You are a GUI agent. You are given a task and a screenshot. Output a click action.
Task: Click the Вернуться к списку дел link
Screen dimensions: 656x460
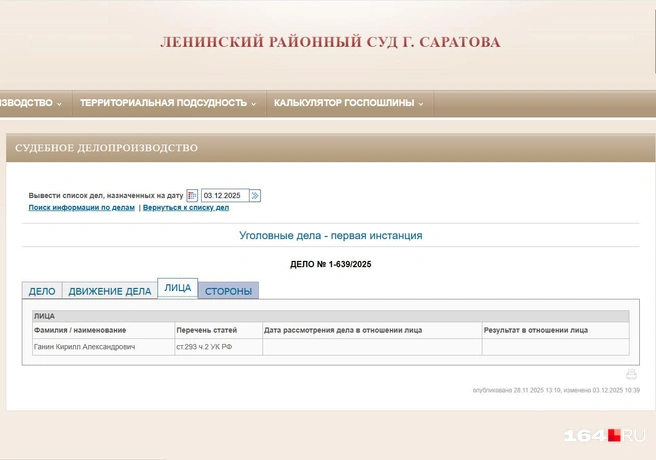186,207
